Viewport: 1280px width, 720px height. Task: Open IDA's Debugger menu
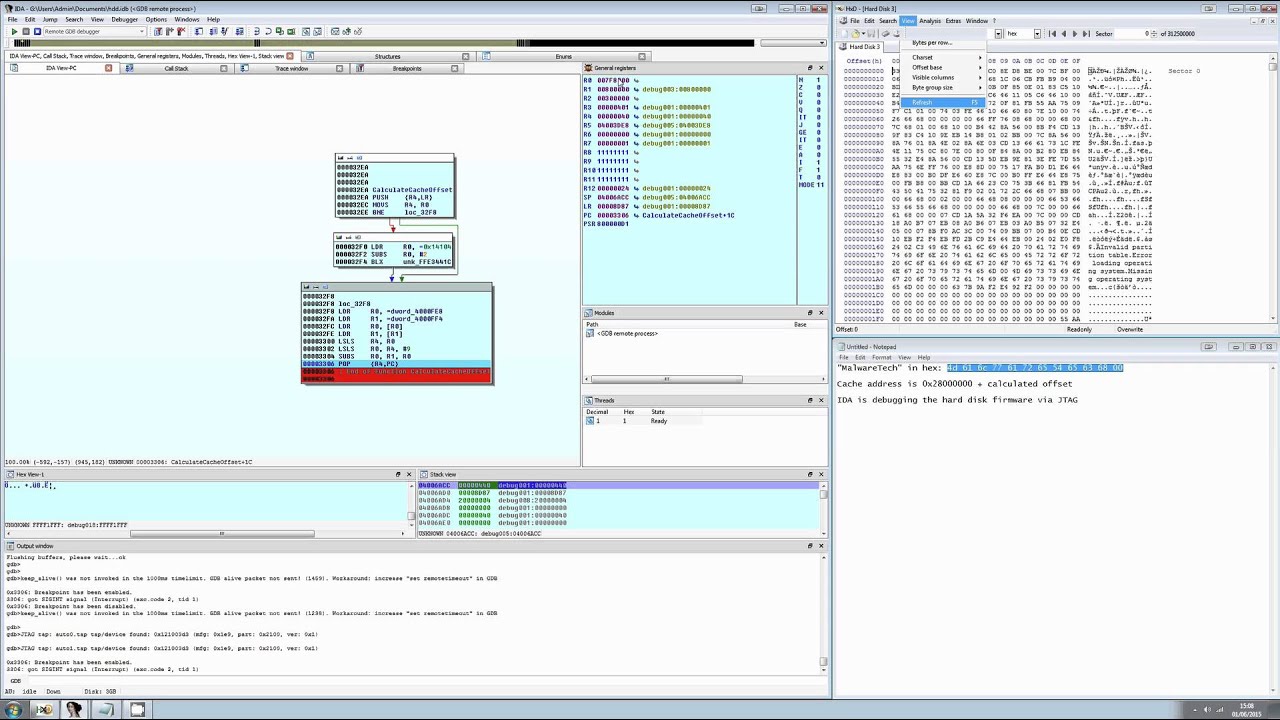[x=125, y=20]
